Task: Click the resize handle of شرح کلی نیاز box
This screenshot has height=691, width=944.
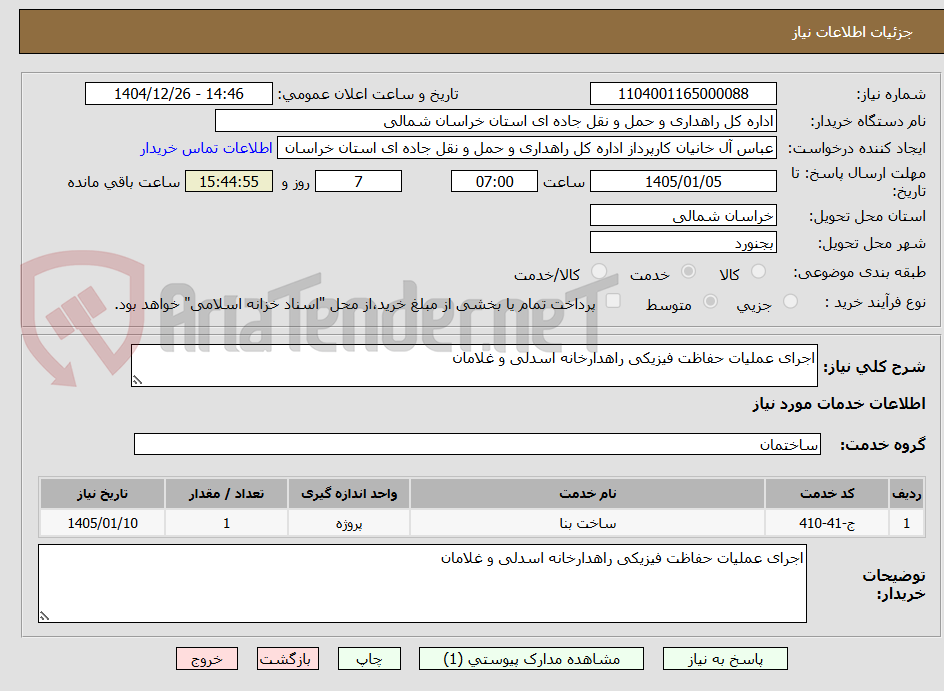Action: coord(137,380)
